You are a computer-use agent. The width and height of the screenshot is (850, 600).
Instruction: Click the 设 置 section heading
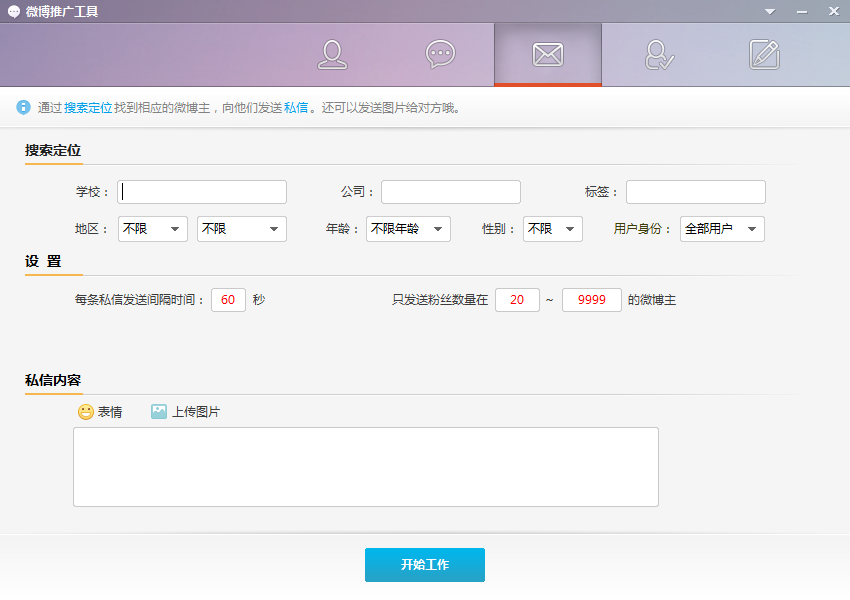click(43, 261)
